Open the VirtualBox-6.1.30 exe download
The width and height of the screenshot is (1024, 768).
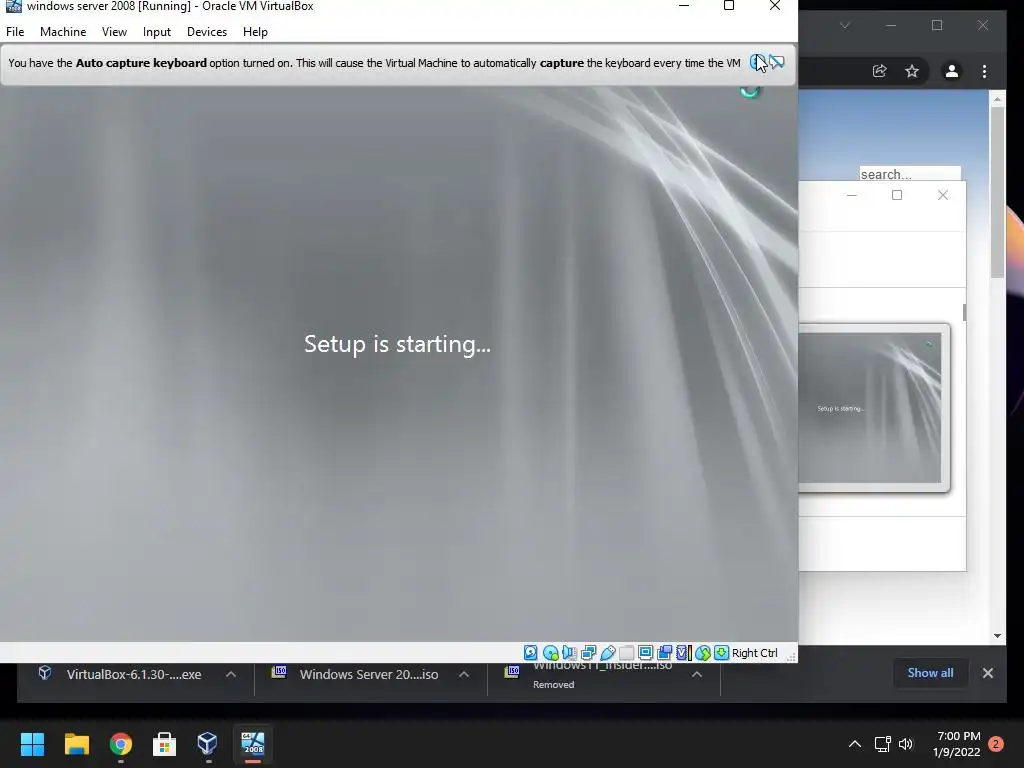coord(134,675)
